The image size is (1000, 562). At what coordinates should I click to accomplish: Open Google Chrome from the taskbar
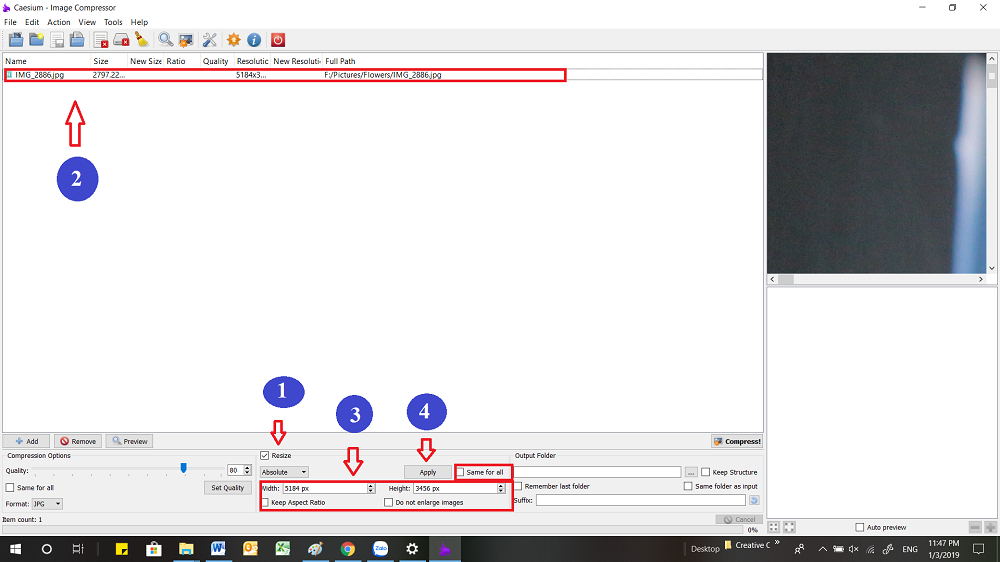[x=348, y=549]
